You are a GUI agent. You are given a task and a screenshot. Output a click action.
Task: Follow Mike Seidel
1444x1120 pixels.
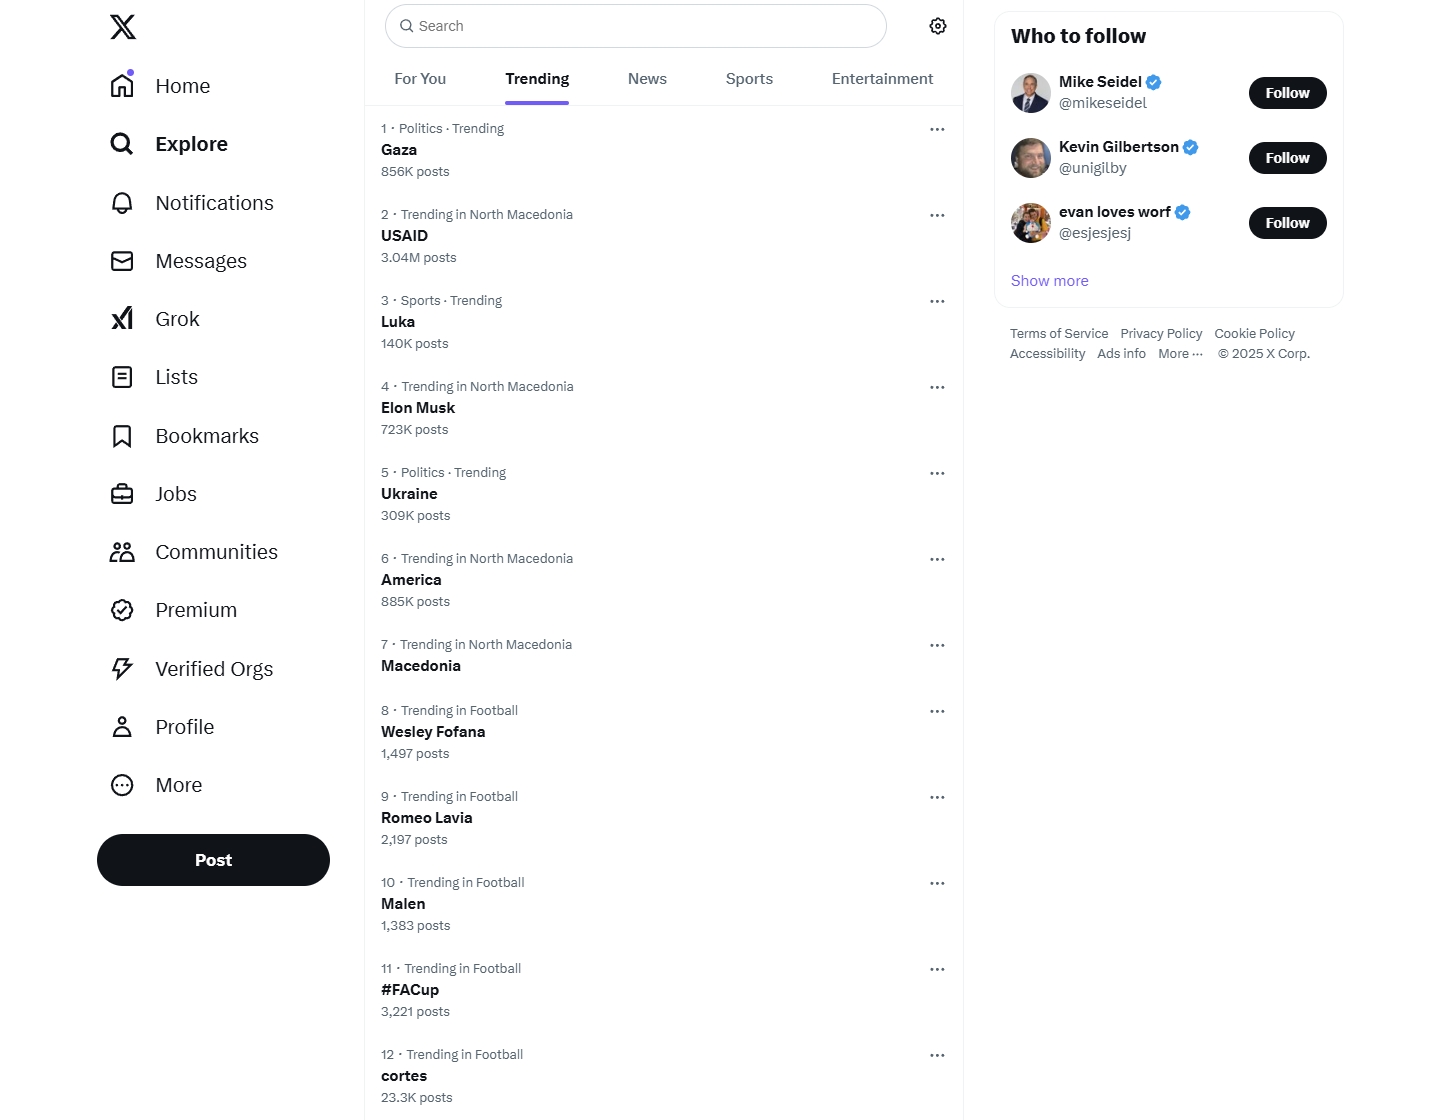pyautogui.click(x=1287, y=92)
